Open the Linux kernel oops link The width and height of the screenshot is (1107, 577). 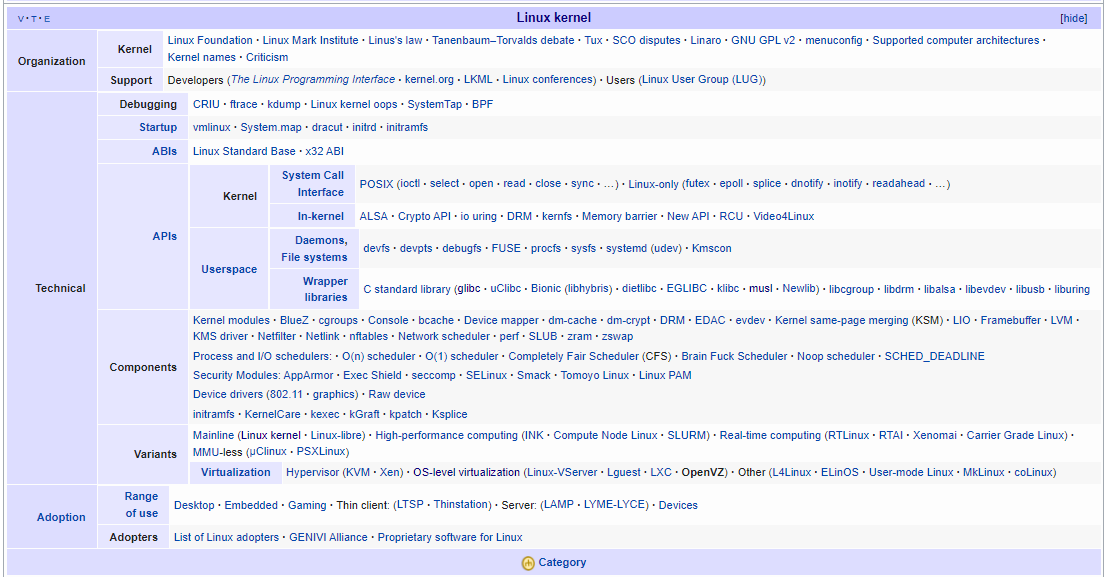(x=354, y=104)
